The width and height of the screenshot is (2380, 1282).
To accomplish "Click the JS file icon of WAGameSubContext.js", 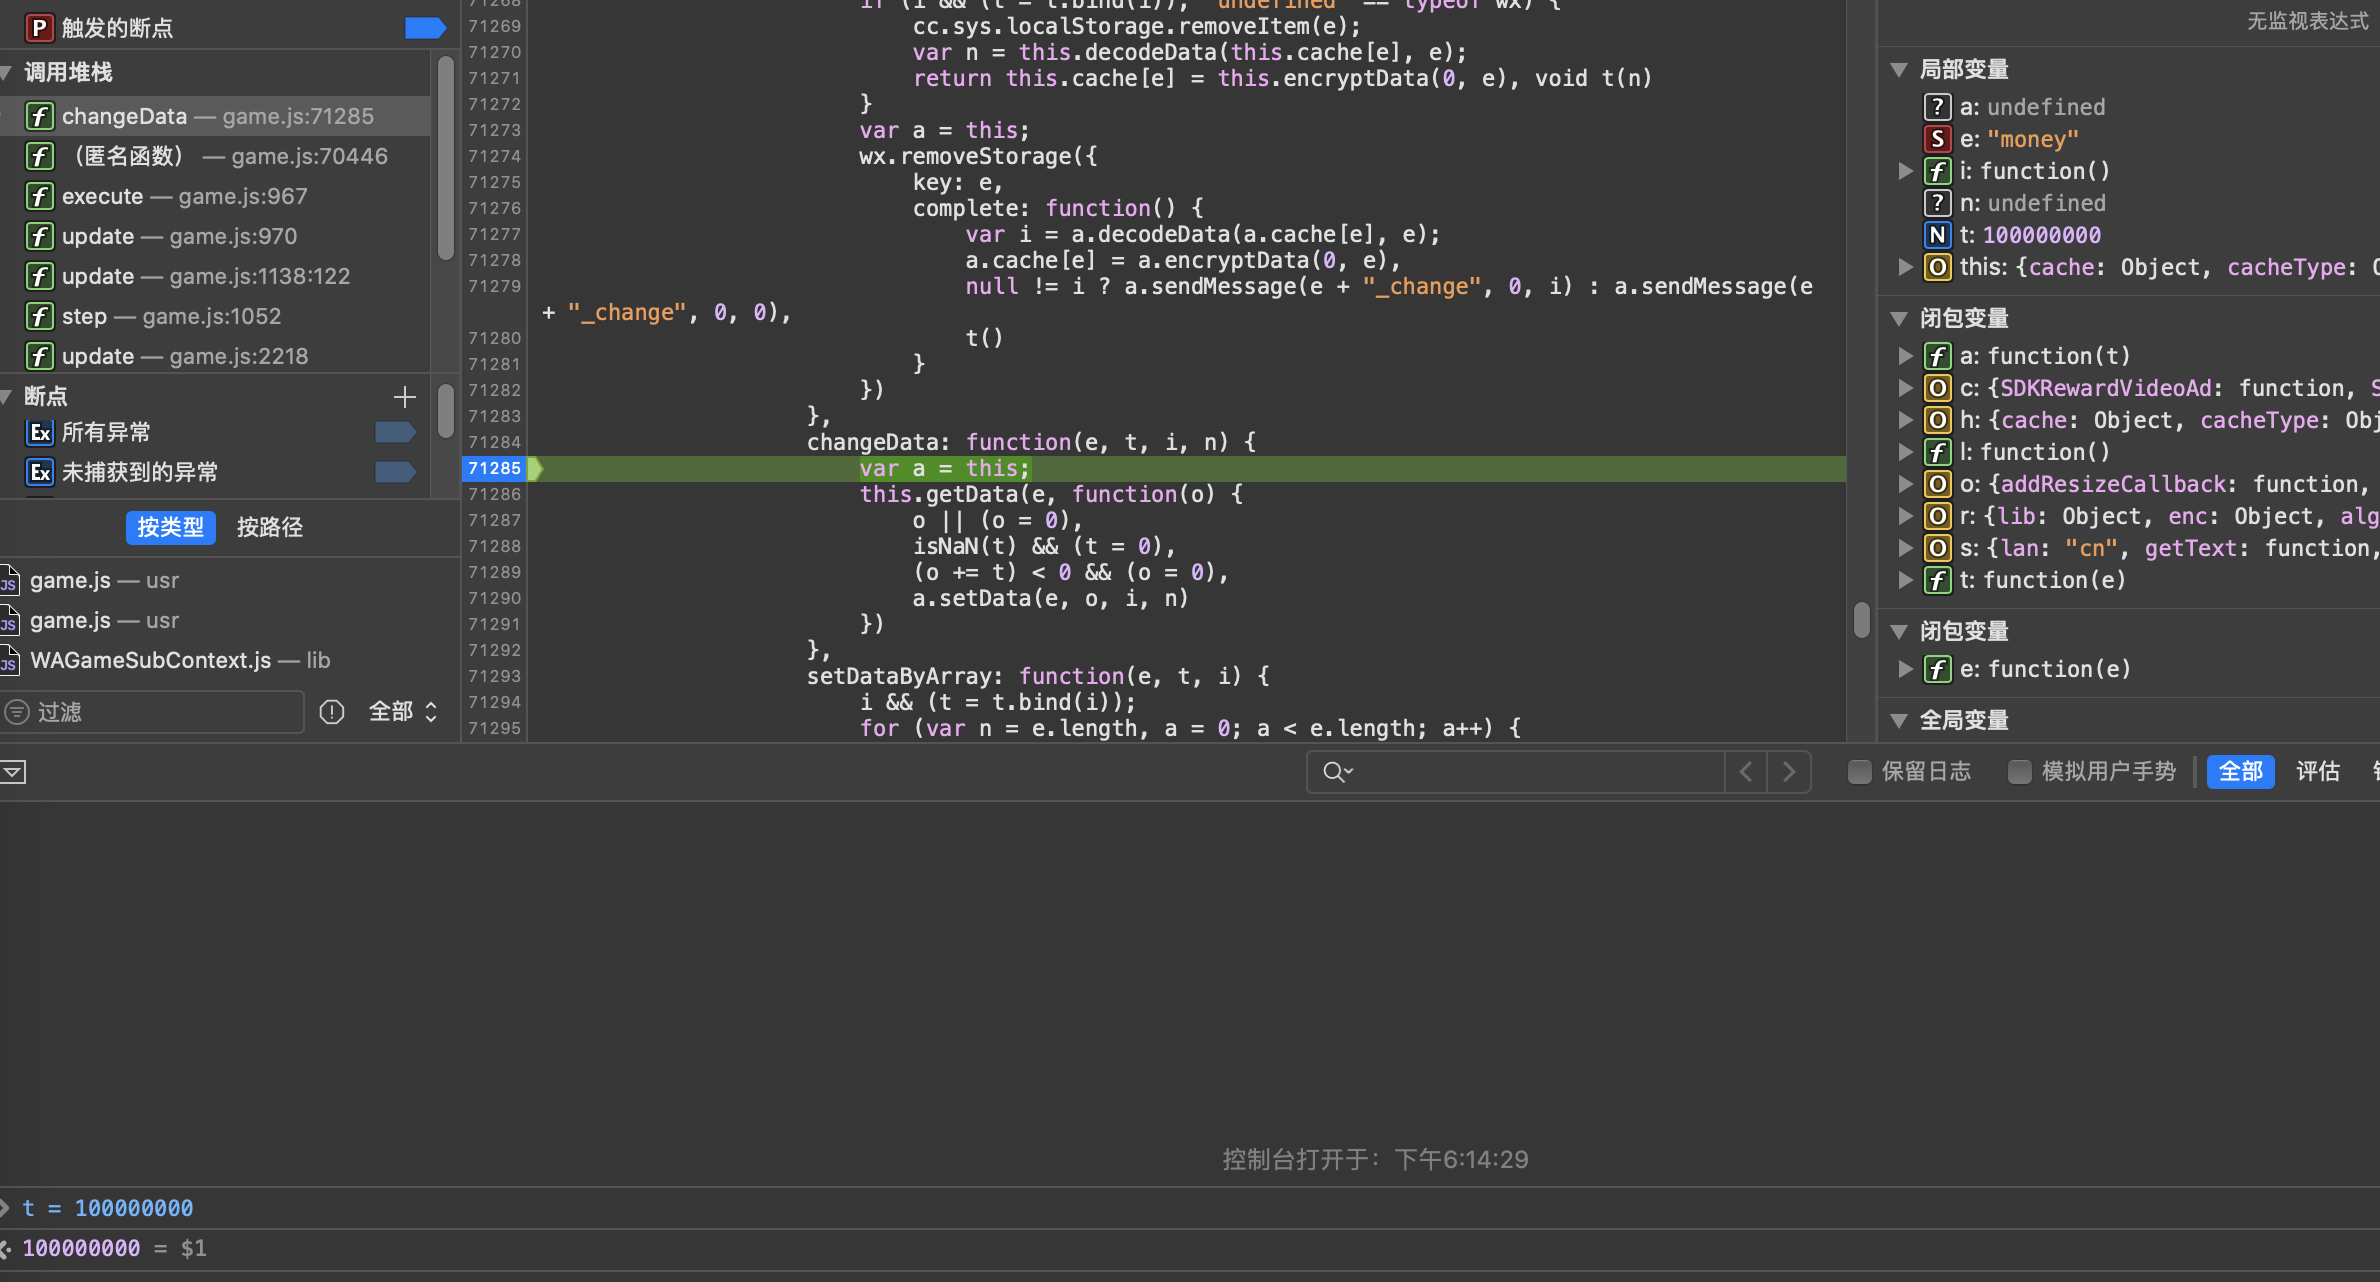I will 9,660.
